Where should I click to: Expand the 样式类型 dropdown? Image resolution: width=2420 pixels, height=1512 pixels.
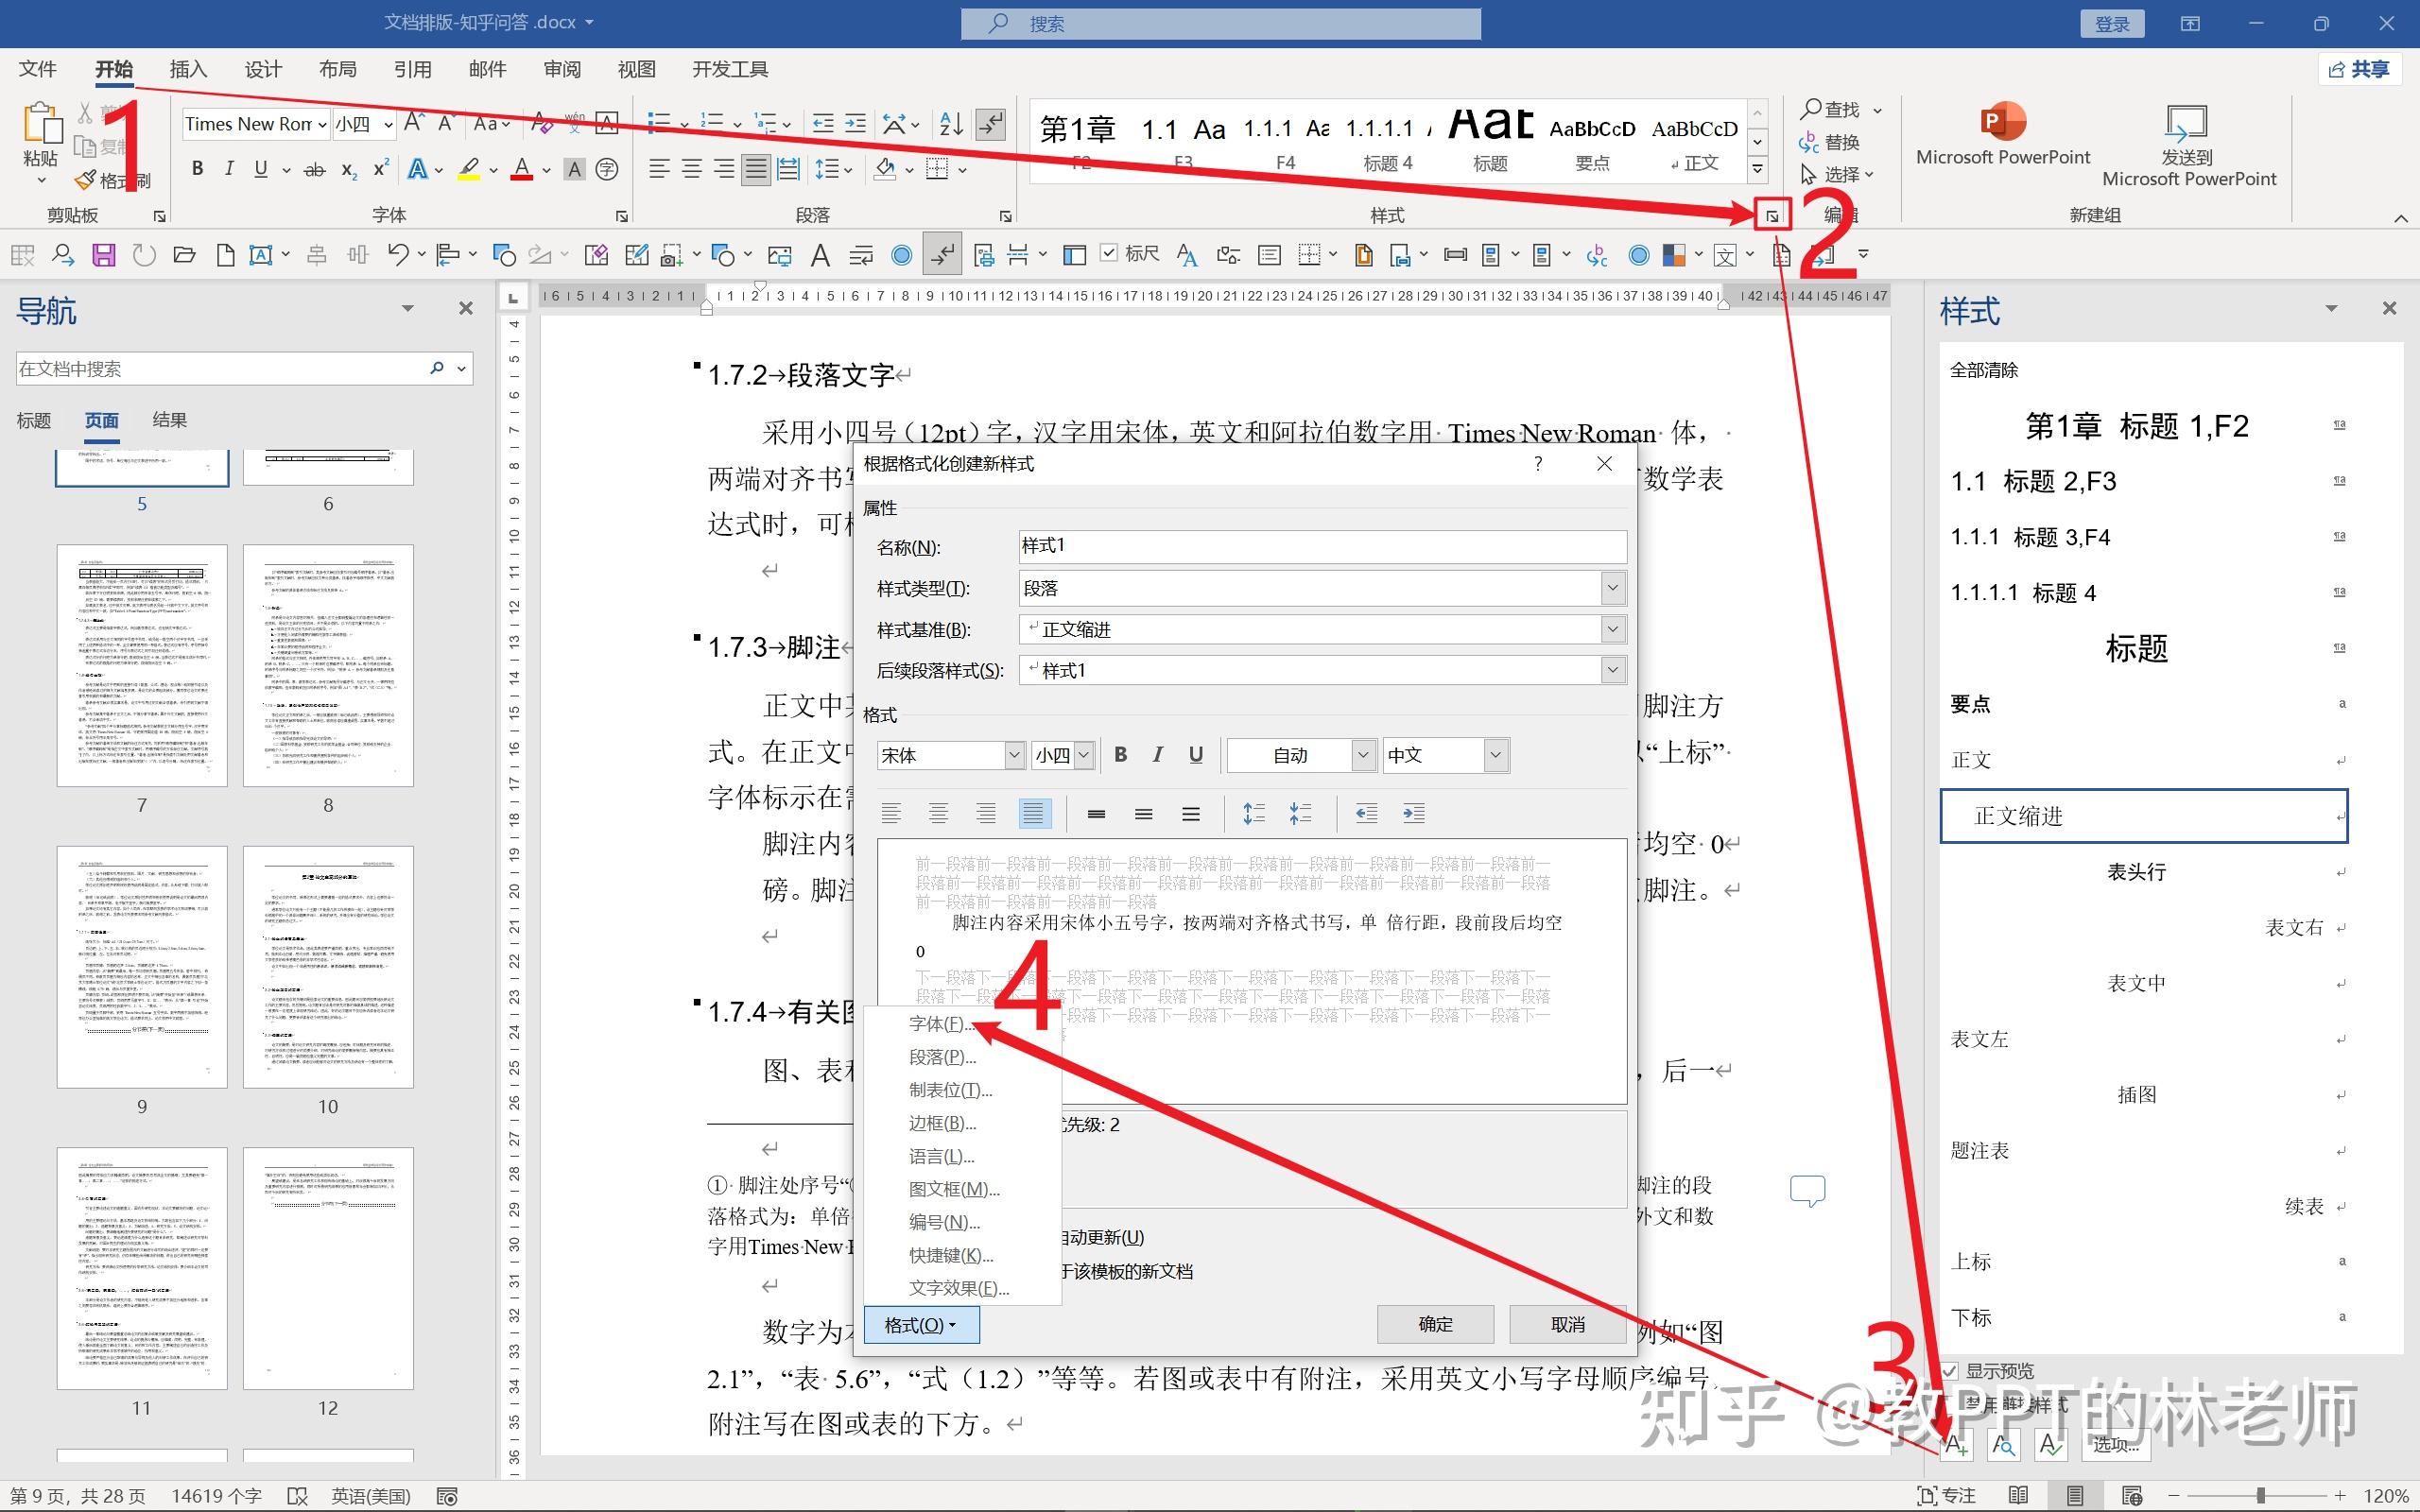pyautogui.click(x=1612, y=589)
